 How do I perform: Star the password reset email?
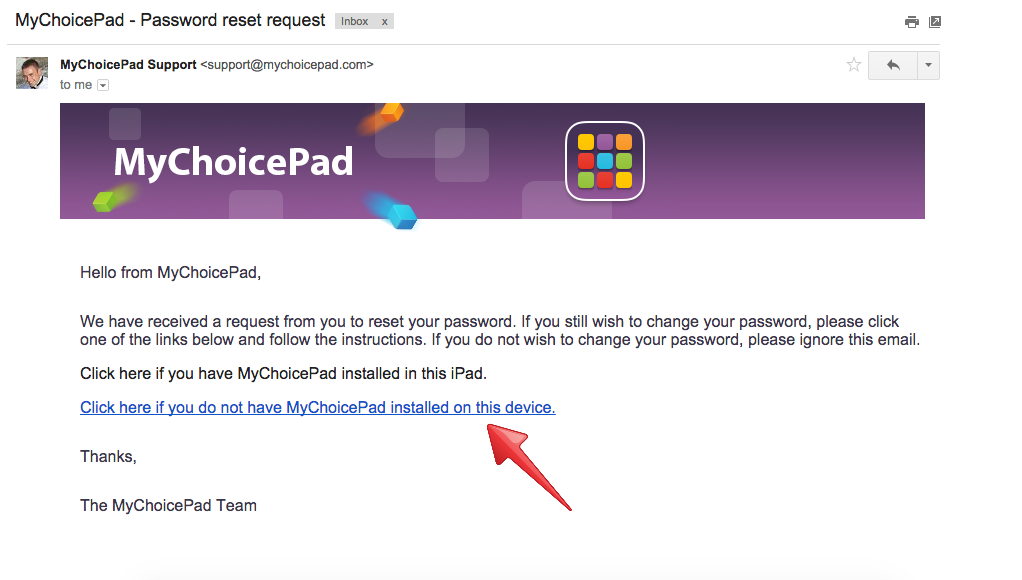click(x=854, y=65)
